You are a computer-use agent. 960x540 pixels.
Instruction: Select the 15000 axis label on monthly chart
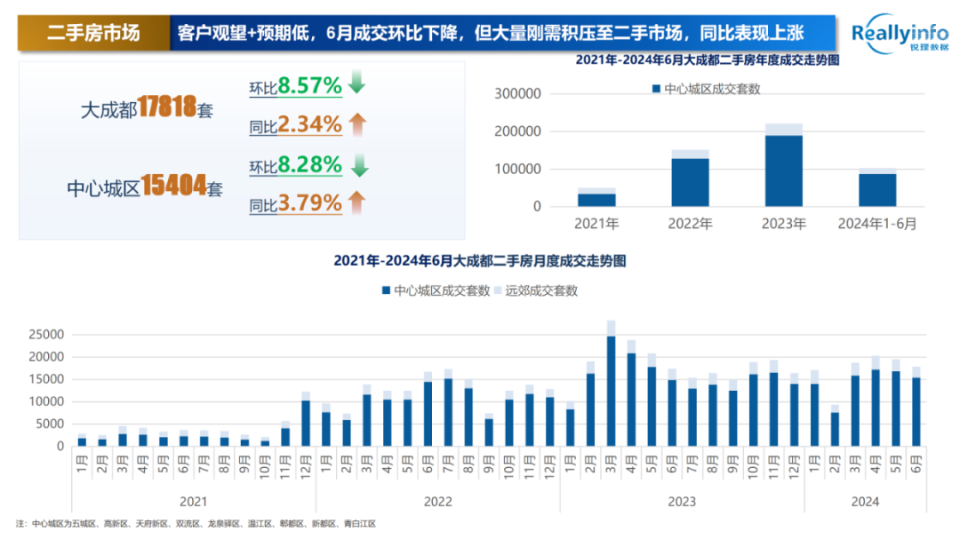[46, 379]
